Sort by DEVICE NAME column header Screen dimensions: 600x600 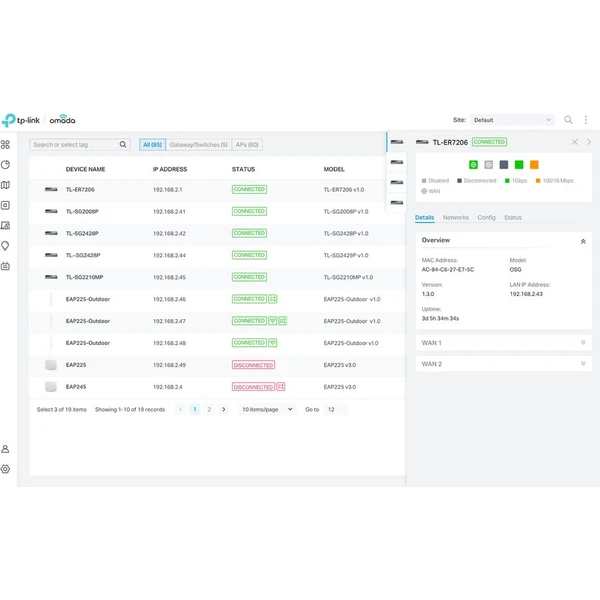85,169
